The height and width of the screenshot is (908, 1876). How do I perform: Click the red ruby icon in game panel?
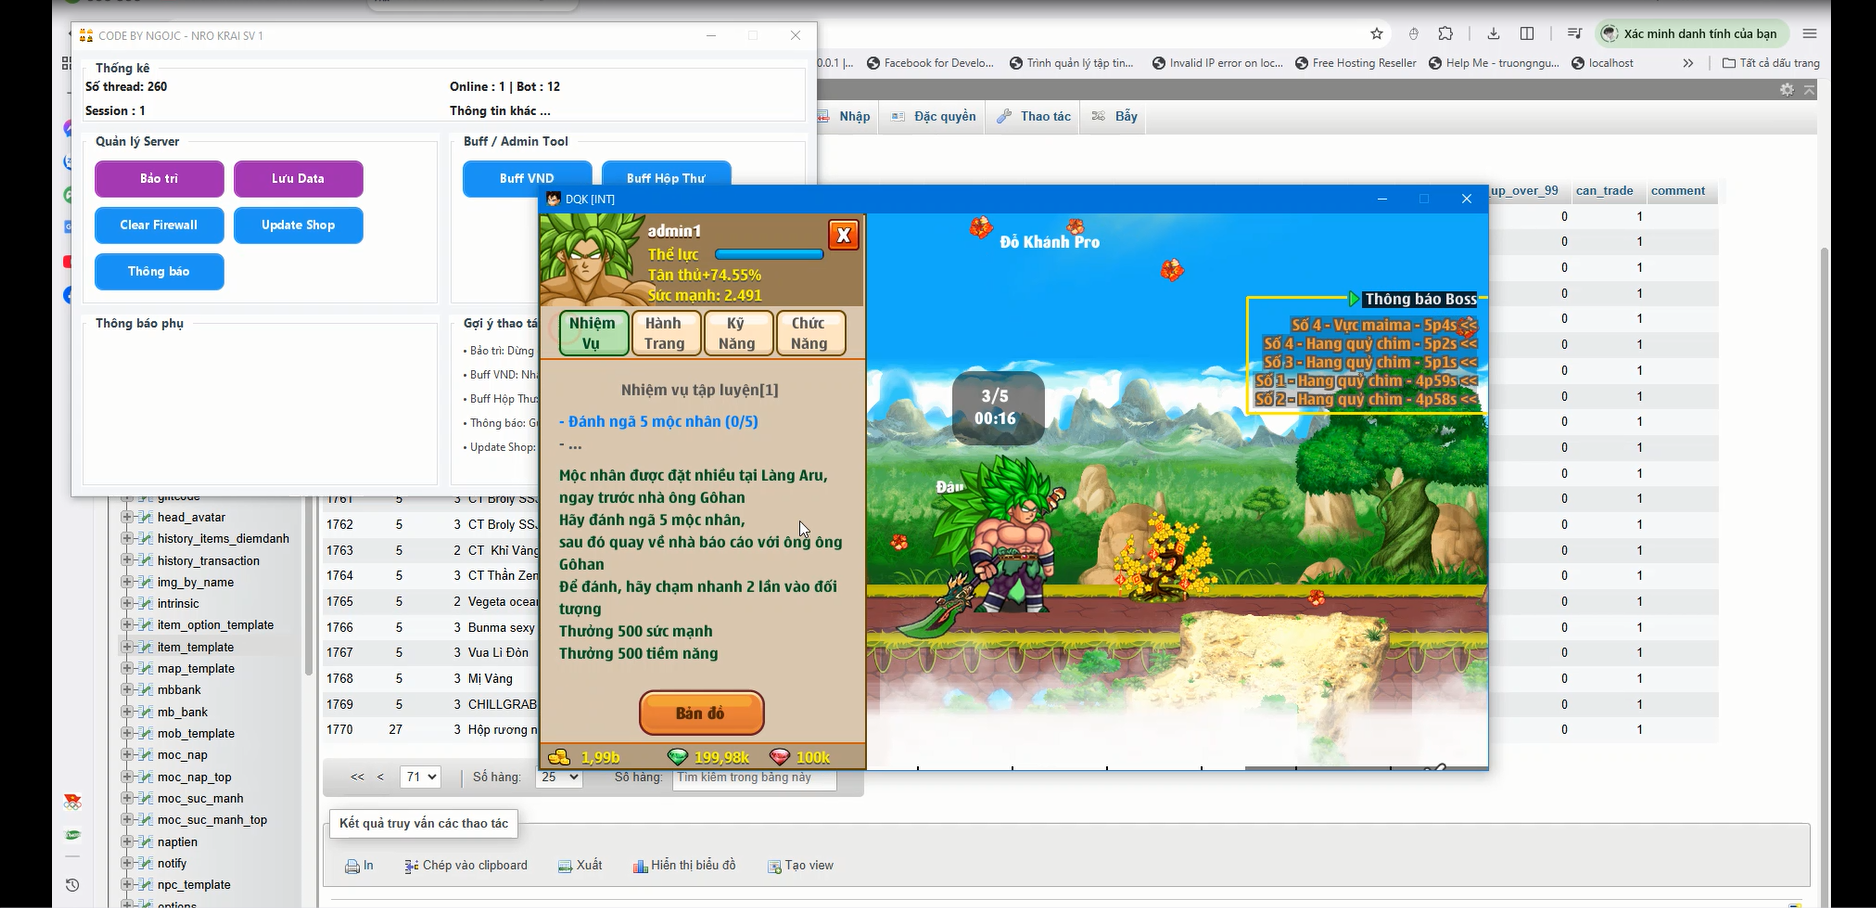780,757
